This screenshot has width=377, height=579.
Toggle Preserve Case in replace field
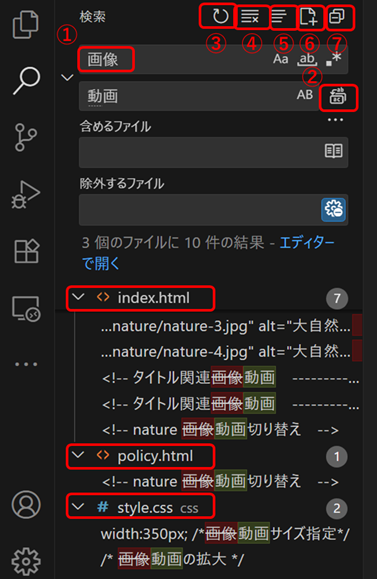tap(305, 95)
